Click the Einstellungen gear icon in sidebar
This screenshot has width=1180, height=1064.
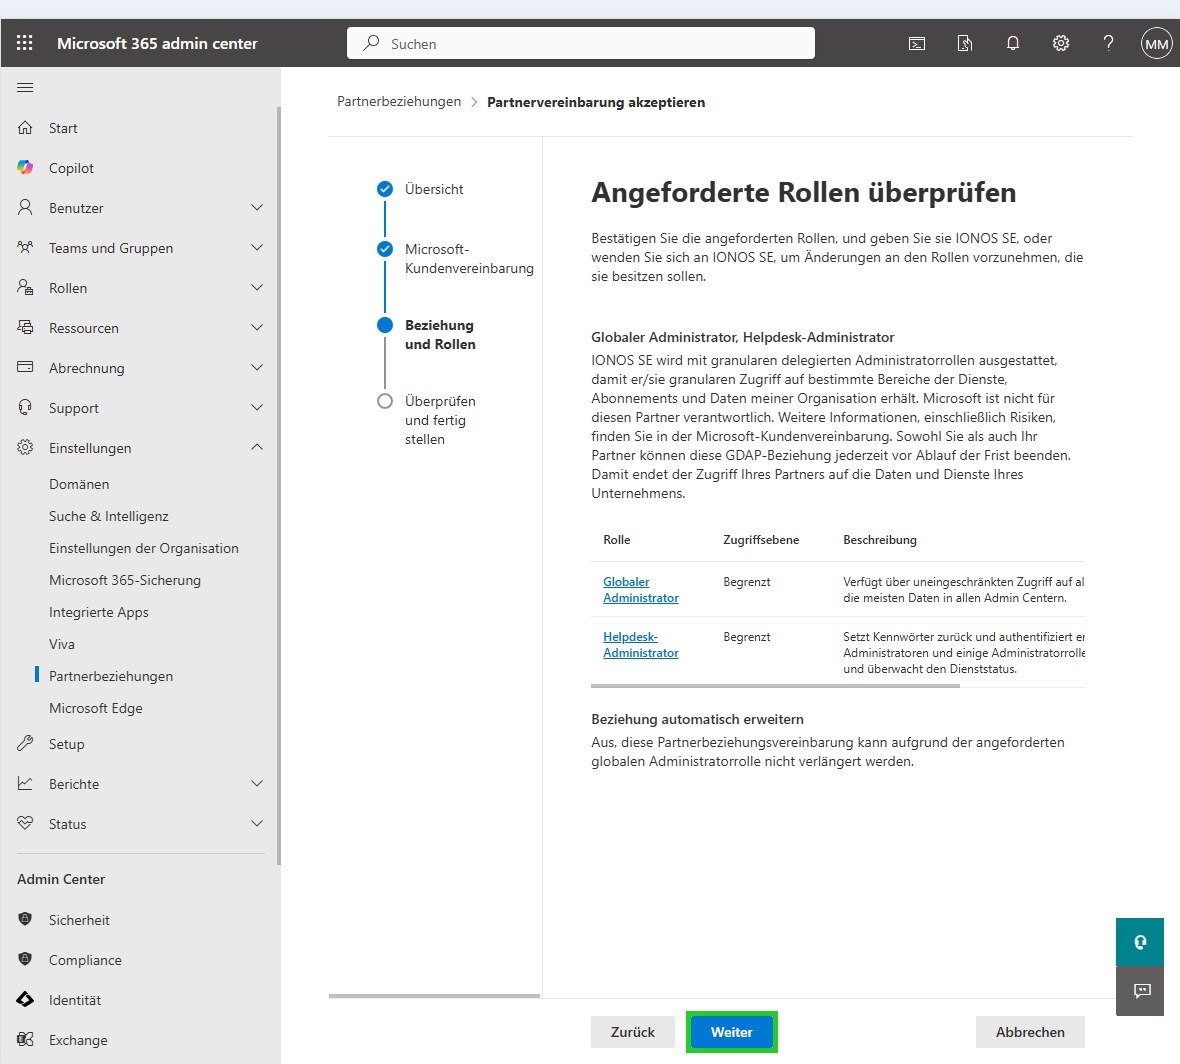(25, 447)
